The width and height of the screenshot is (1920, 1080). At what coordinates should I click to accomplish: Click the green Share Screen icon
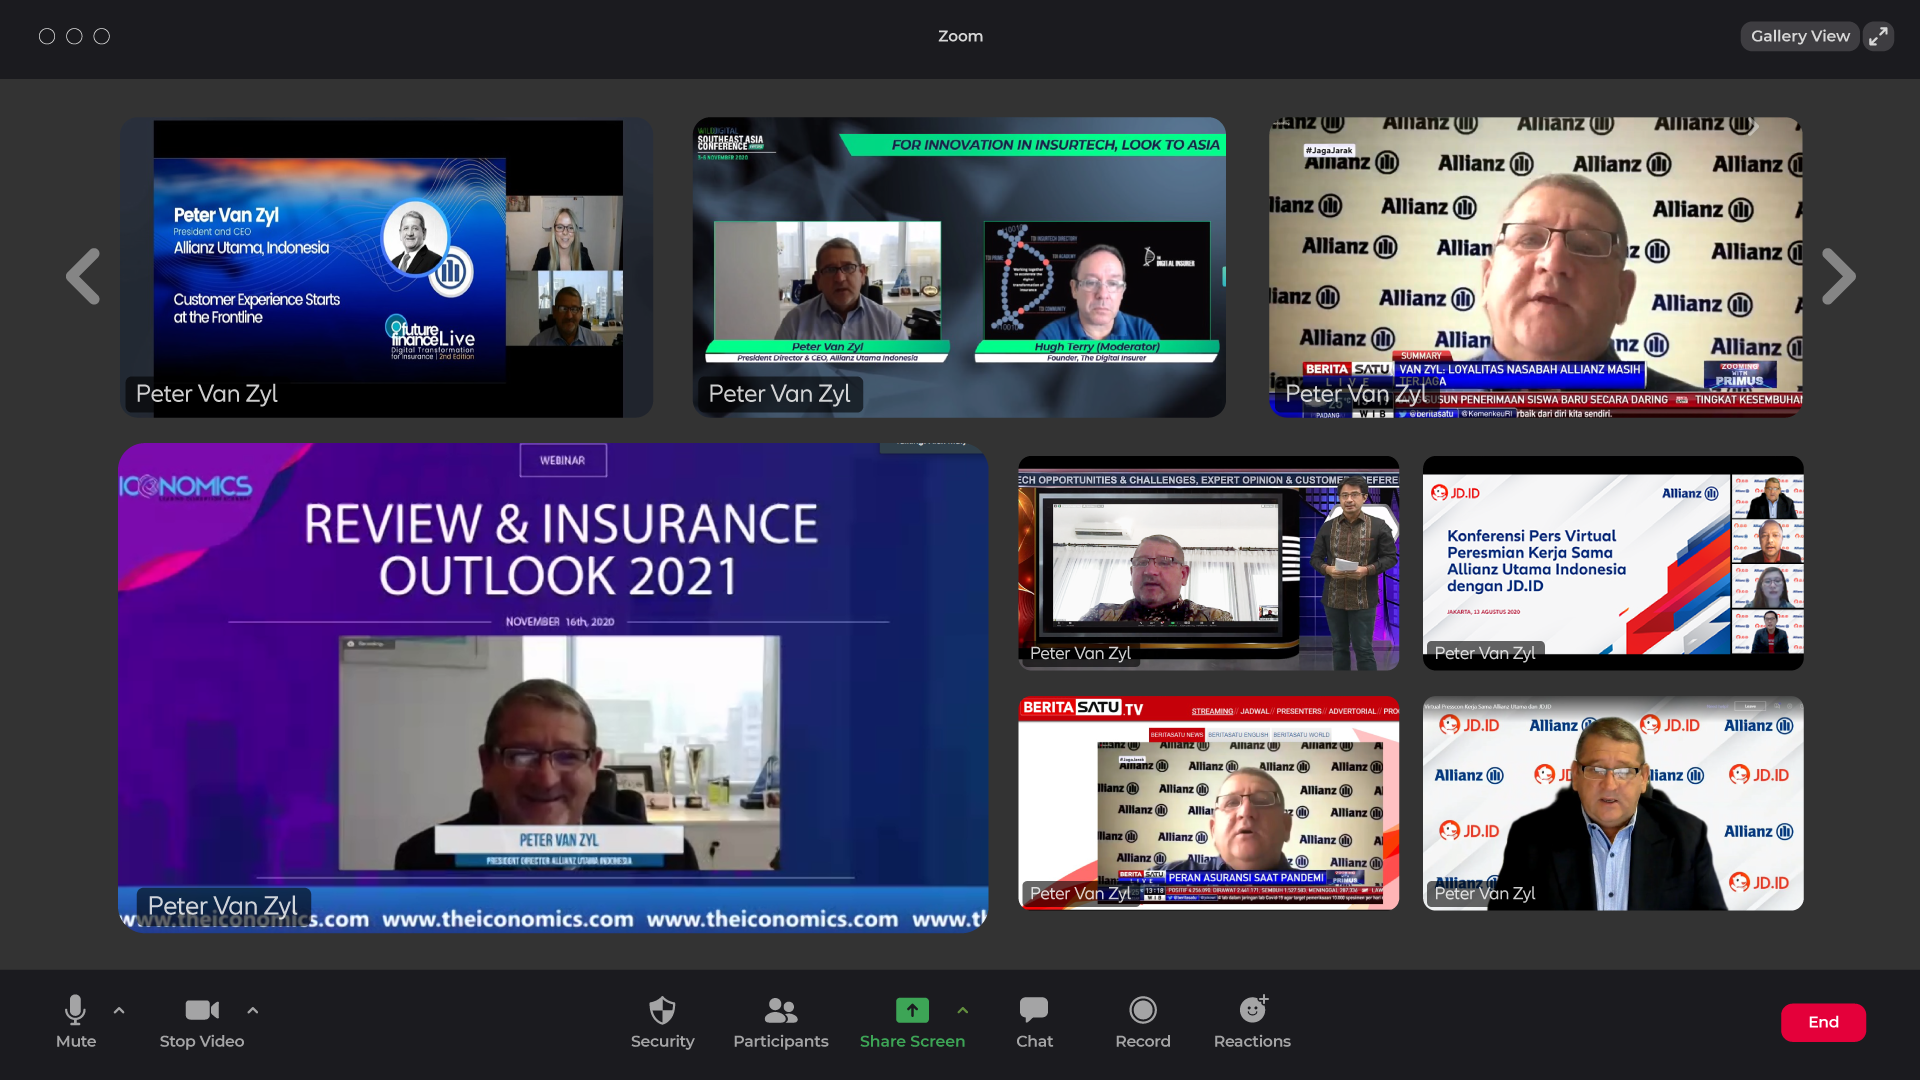pos(912,1010)
